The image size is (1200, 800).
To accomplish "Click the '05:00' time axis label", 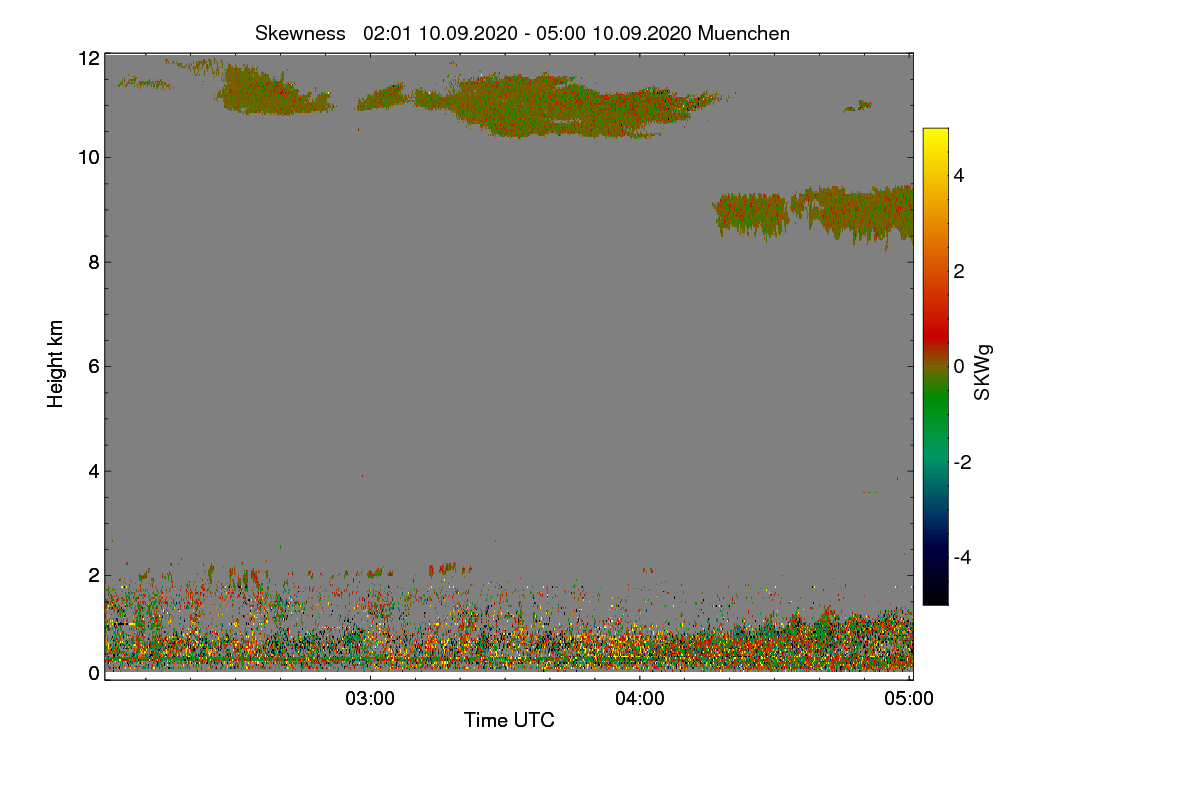I will tap(910, 699).
